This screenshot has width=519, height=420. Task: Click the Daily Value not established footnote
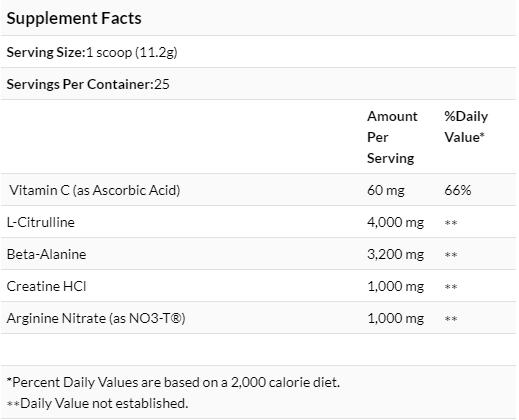click(x=97, y=403)
